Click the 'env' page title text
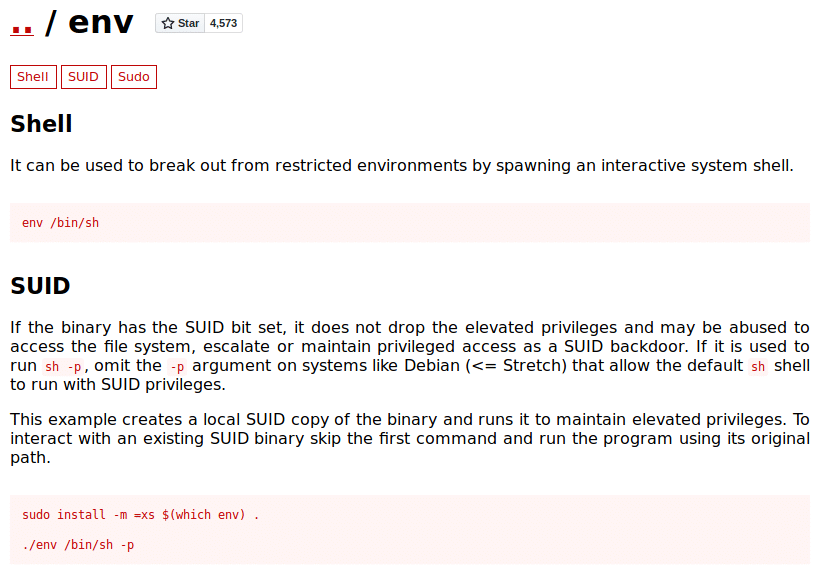The height and width of the screenshot is (566, 824). [x=101, y=23]
